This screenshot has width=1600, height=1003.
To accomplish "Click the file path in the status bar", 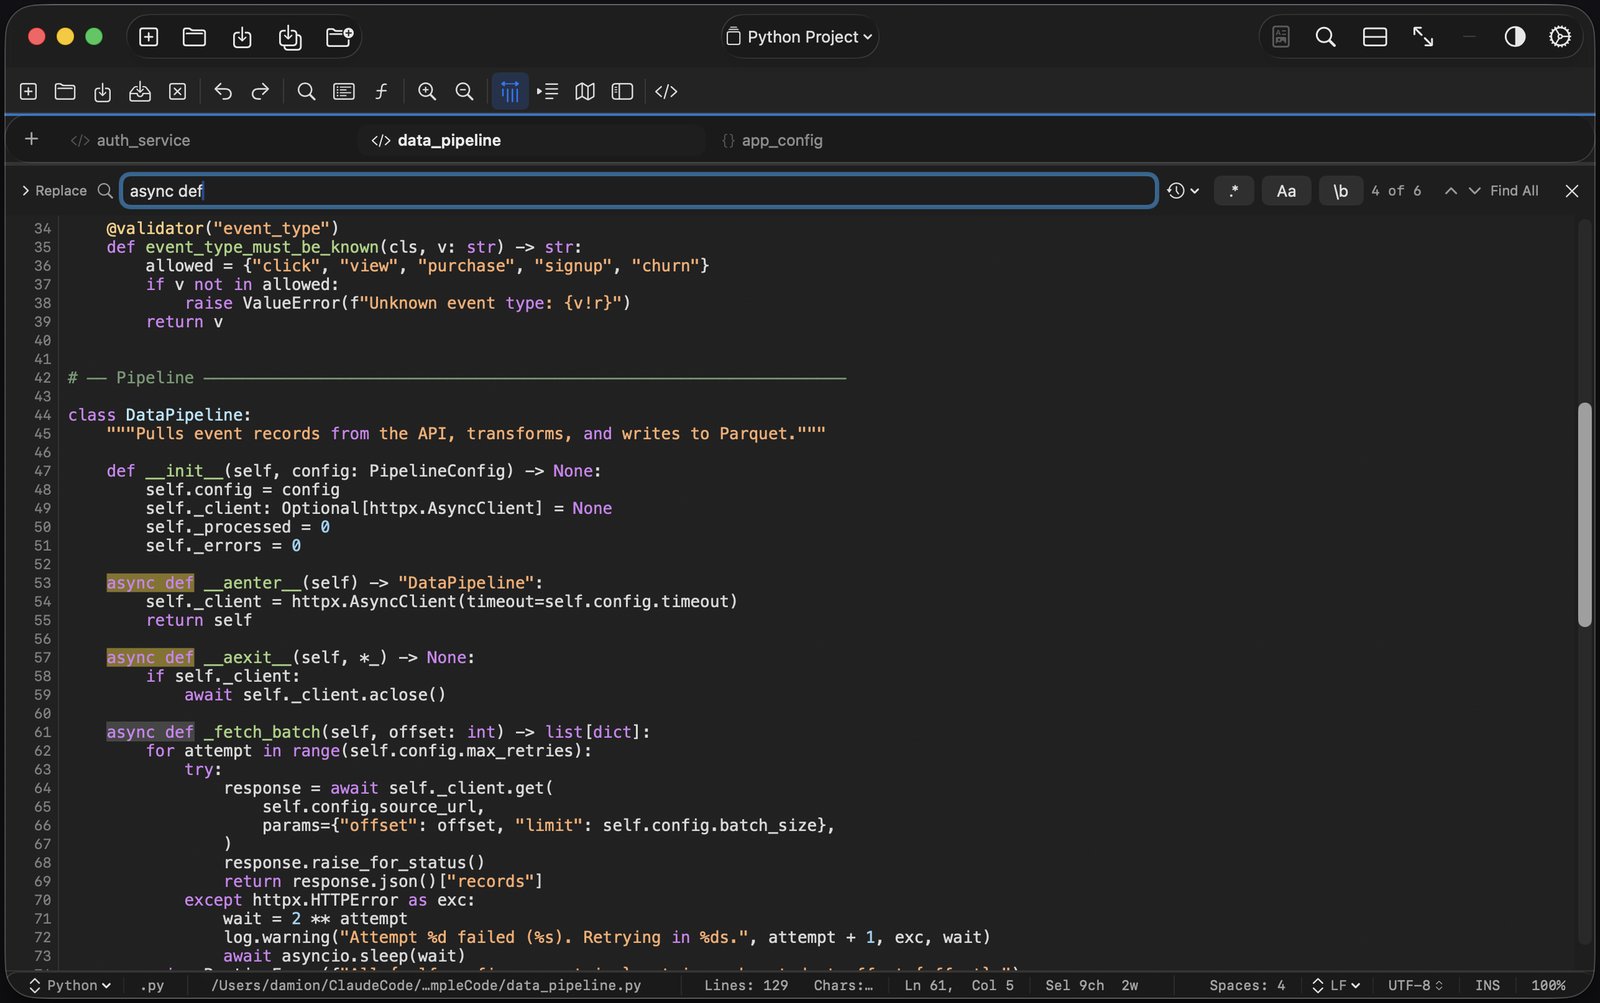I will tap(426, 986).
